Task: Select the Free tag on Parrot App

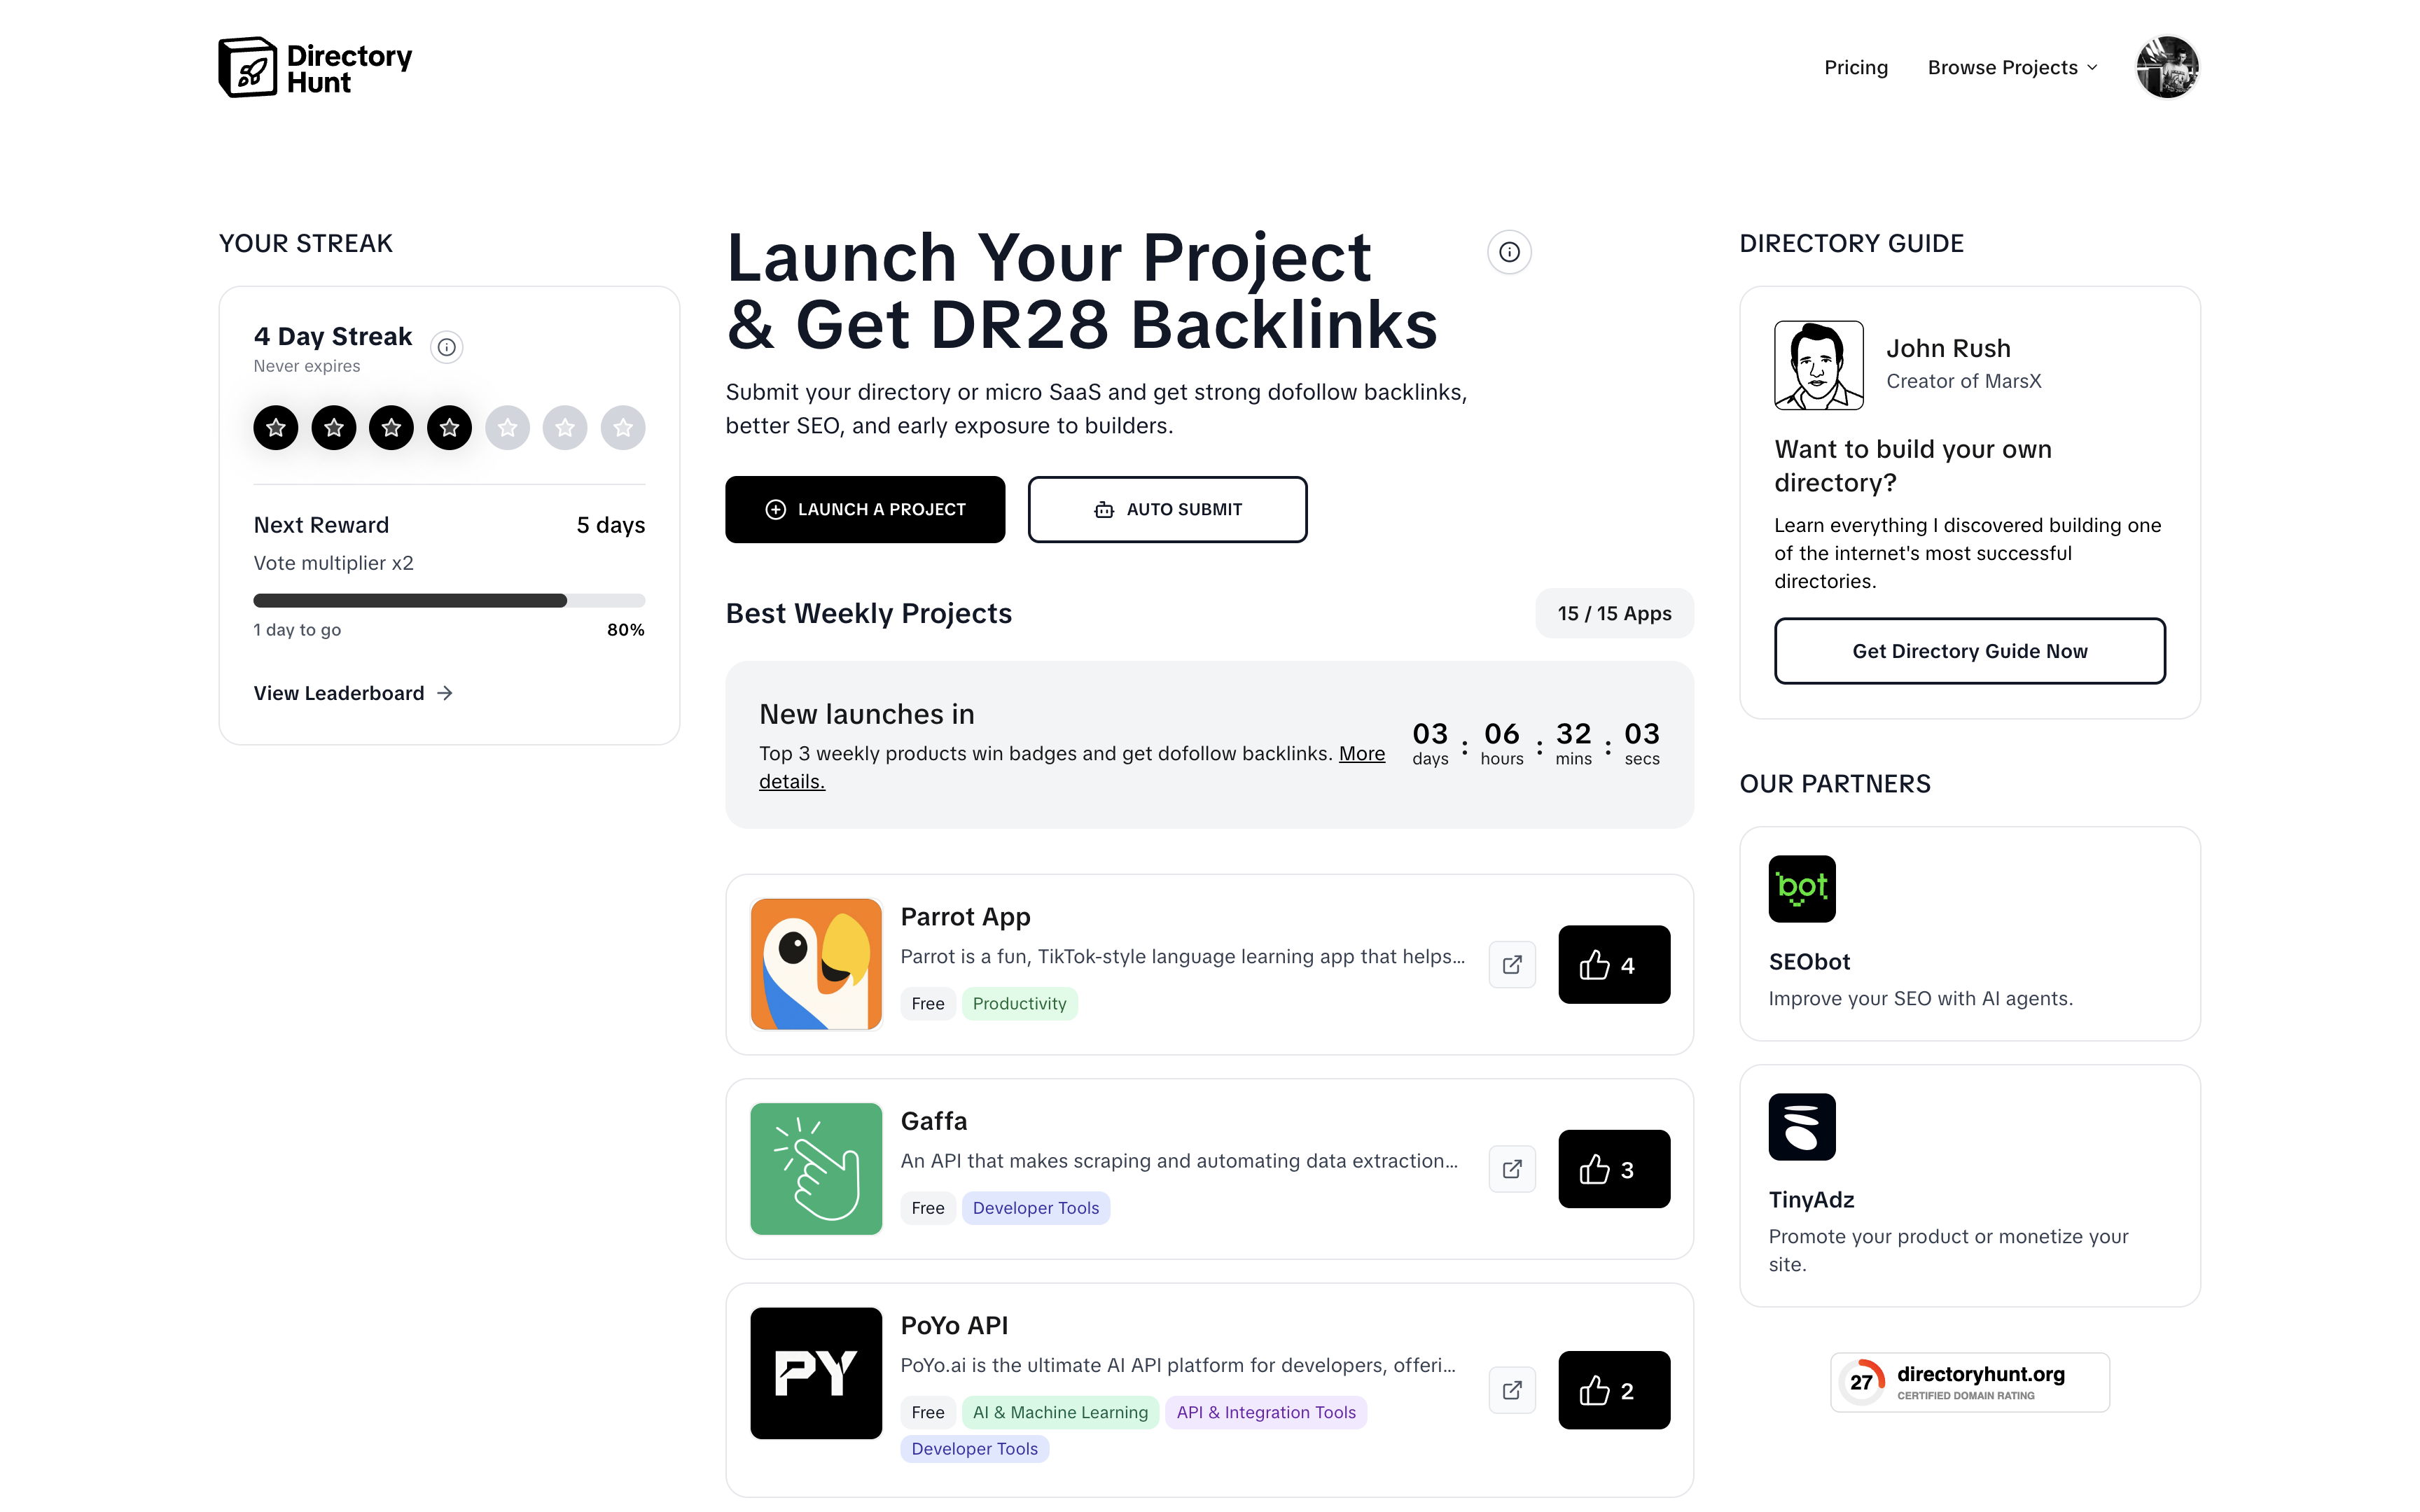Action: click(x=927, y=1003)
